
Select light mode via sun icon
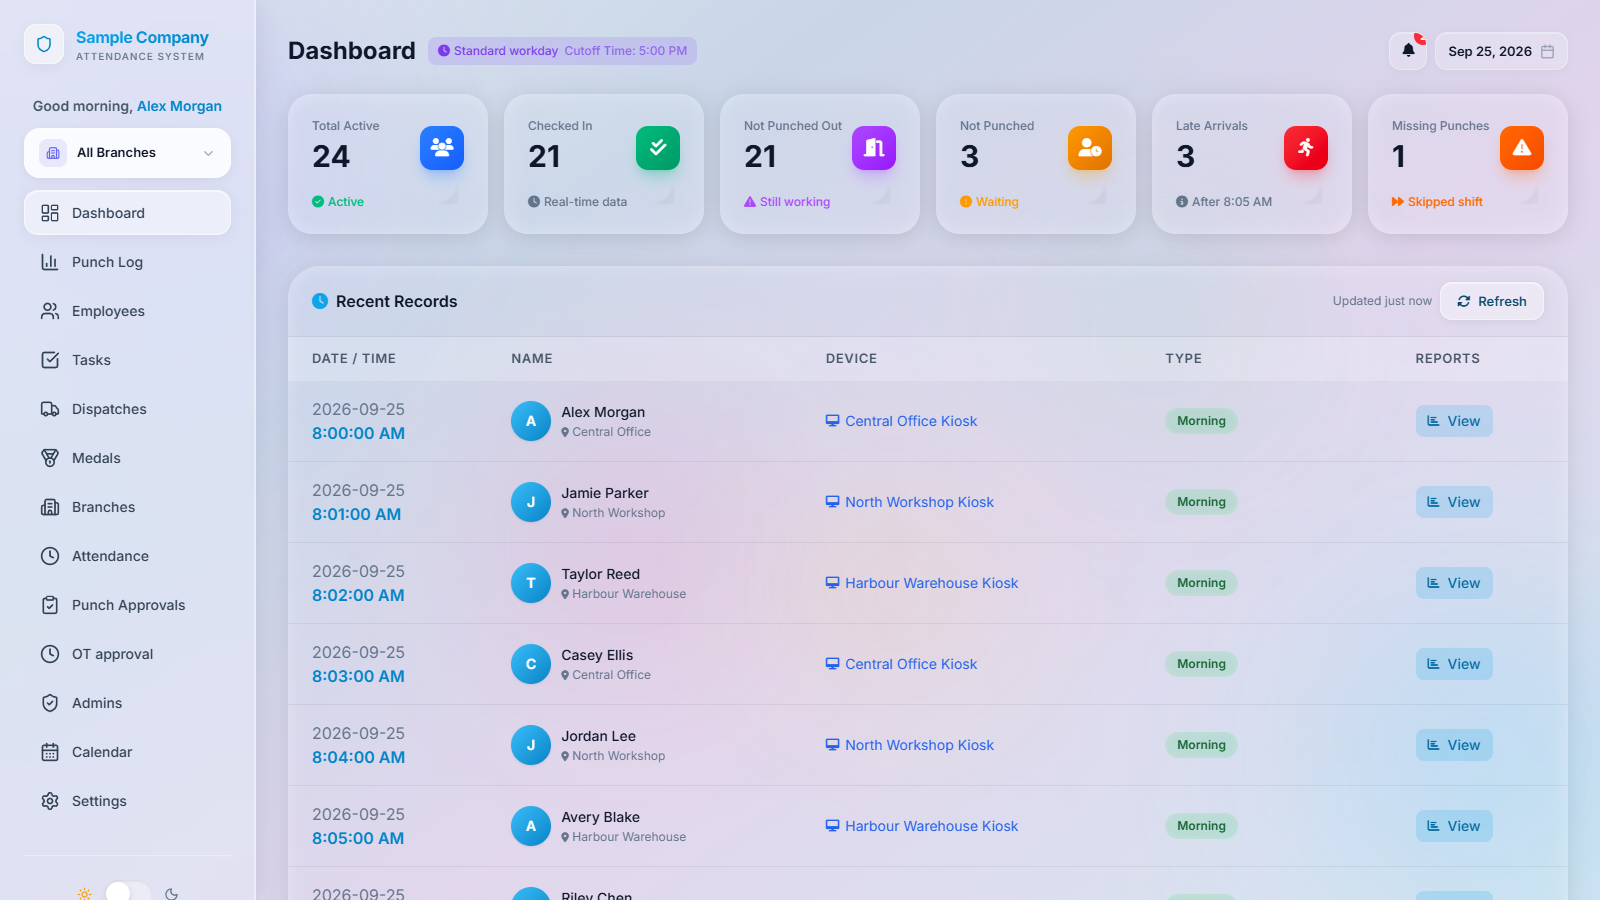(x=84, y=894)
